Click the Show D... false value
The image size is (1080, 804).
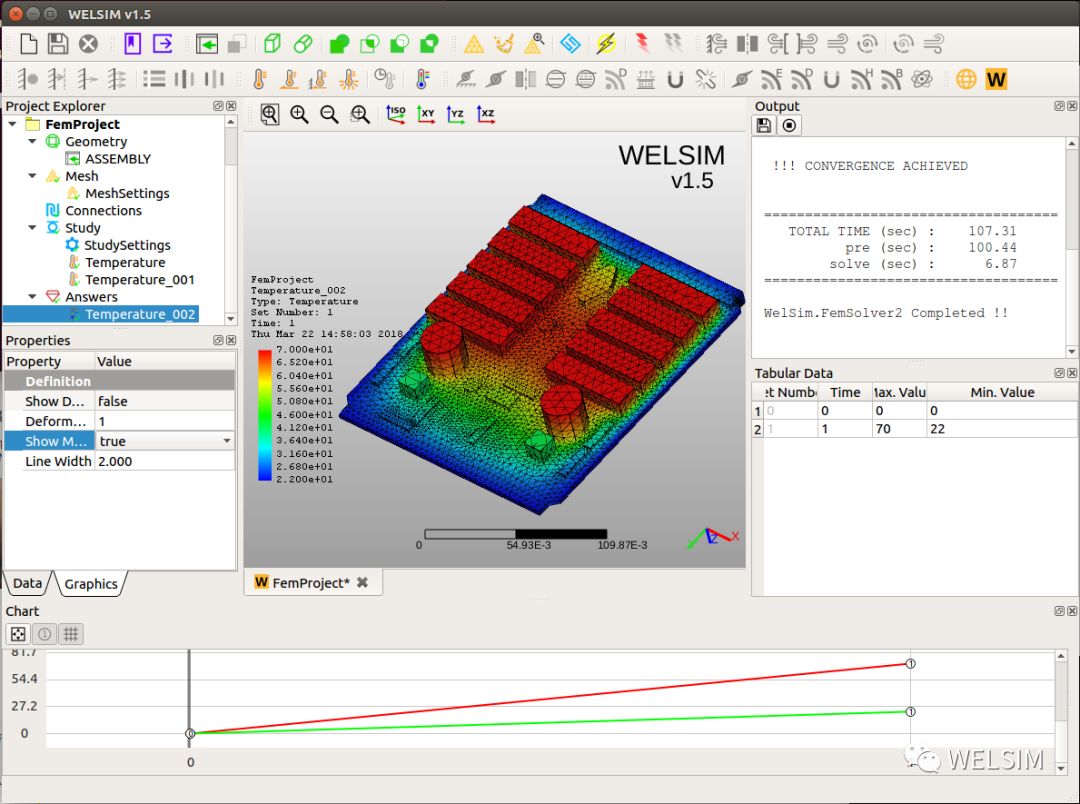[165, 401]
